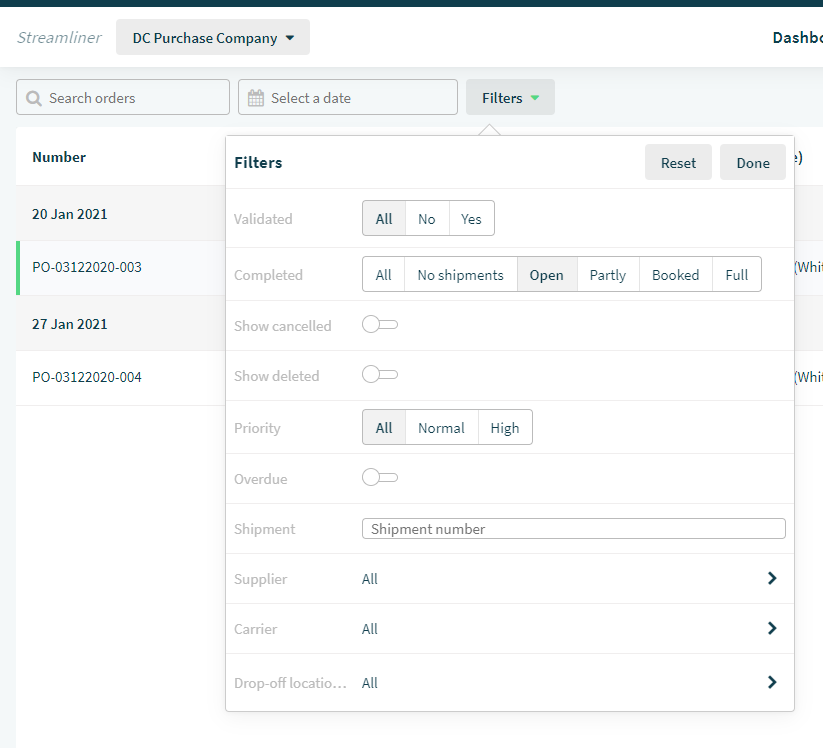
Task: Set Validated filter to Yes
Action: click(471, 218)
